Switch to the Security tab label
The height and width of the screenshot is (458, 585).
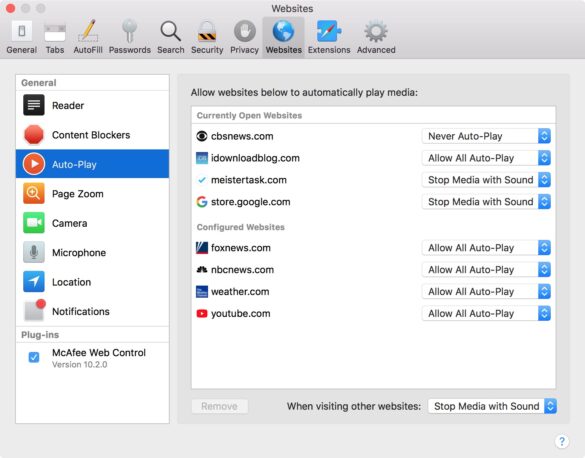click(x=207, y=50)
